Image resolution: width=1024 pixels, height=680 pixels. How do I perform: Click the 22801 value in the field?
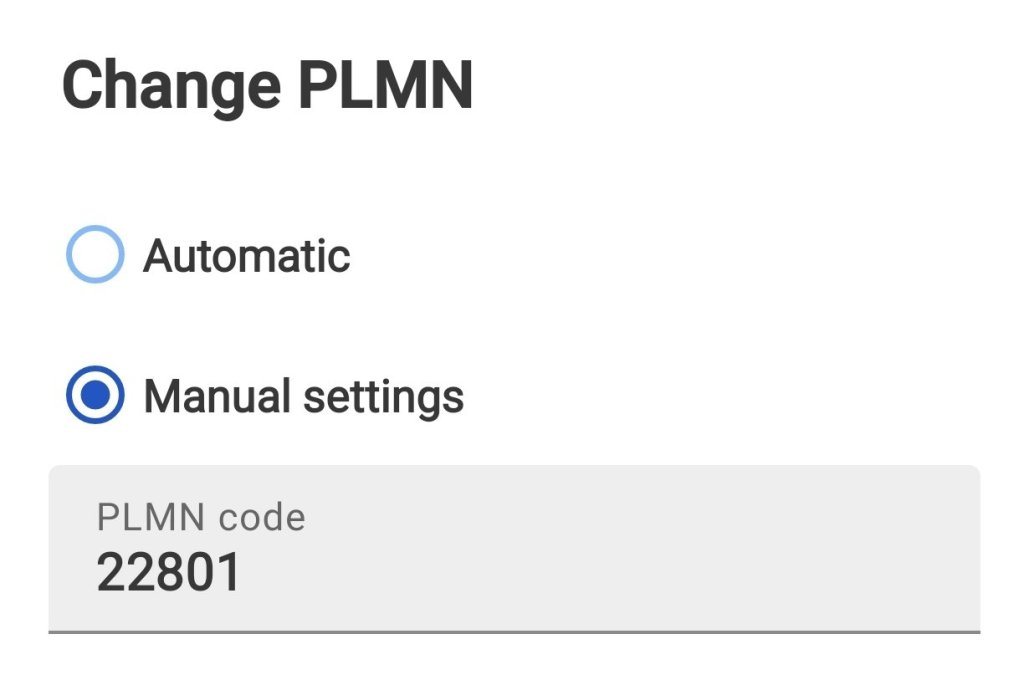click(x=169, y=573)
